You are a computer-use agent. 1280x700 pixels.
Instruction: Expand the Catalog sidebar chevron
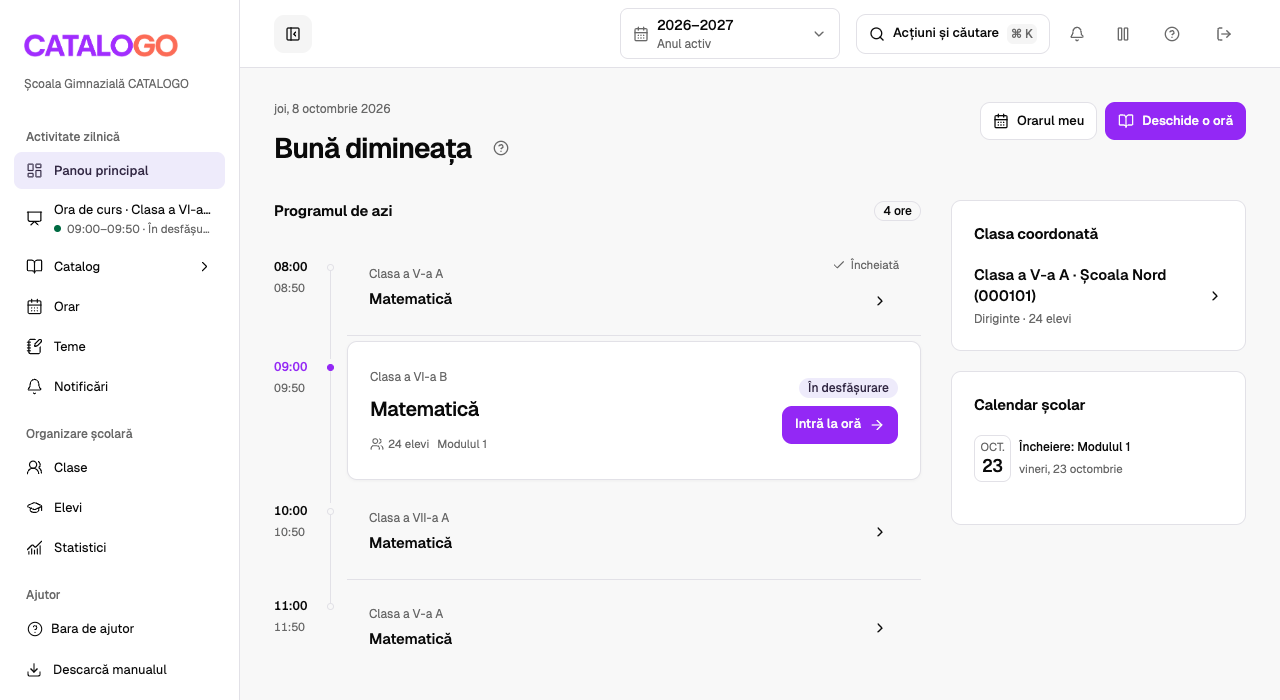204,267
